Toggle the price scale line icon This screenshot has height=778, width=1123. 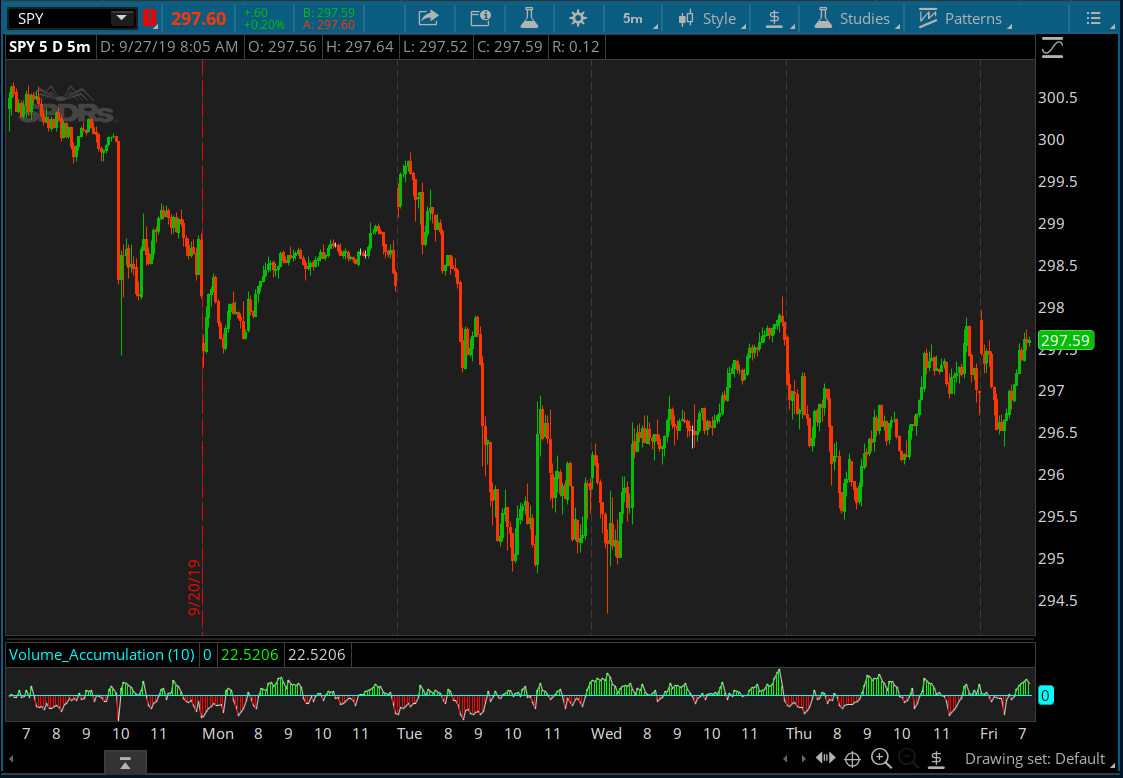tap(1052, 47)
